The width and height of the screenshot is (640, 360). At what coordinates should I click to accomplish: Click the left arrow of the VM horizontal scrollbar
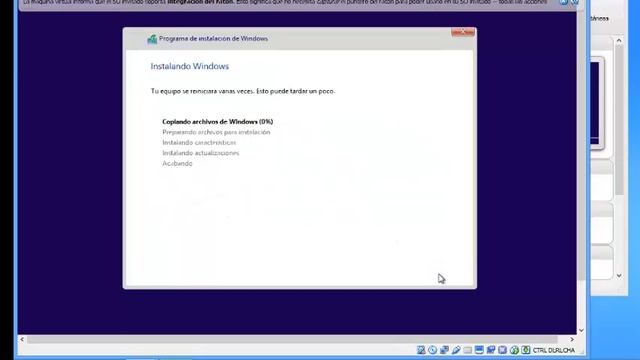tap(22, 339)
